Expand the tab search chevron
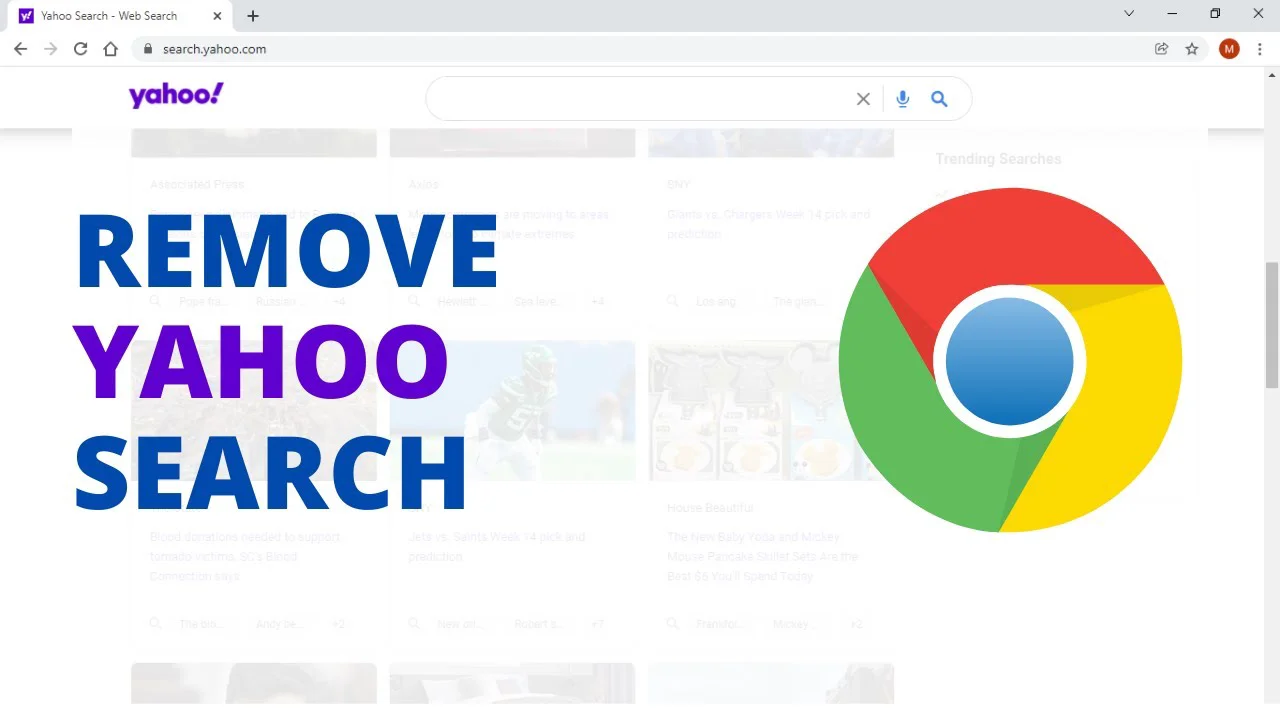This screenshot has width=1280, height=720. tap(1129, 14)
